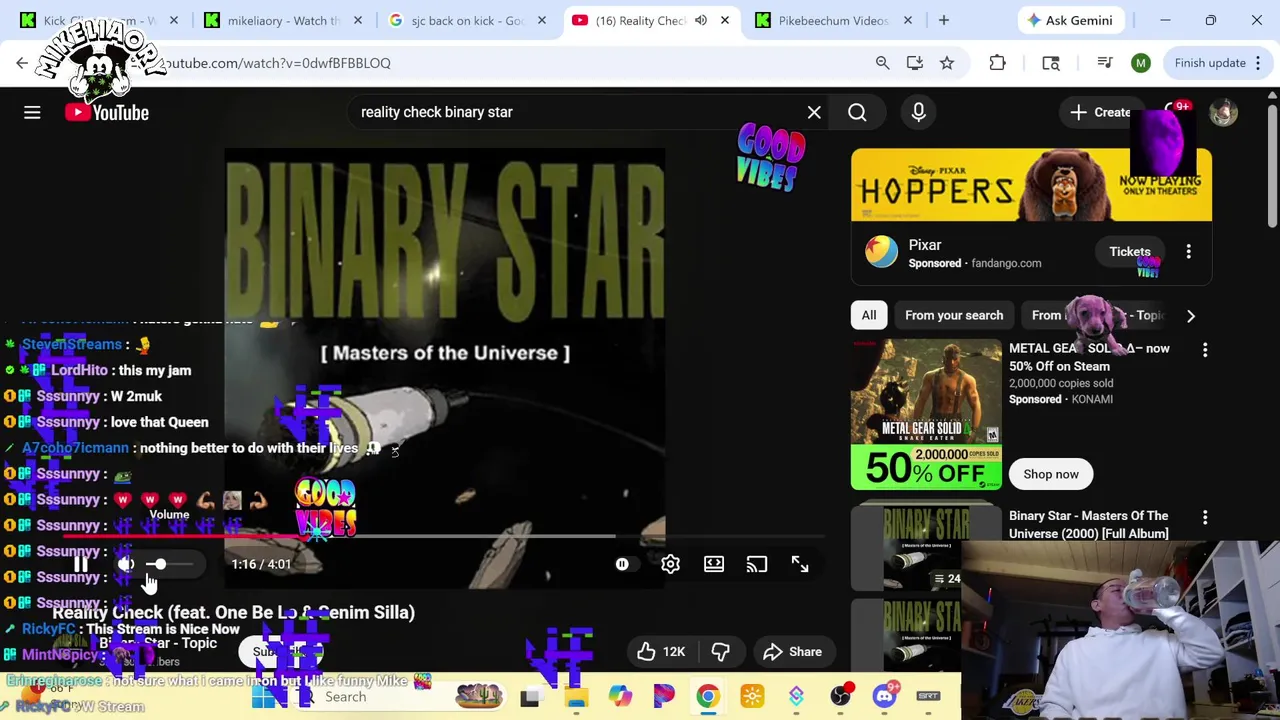Install the app from address bar icon
1280x720 pixels.
coord(914,63)
